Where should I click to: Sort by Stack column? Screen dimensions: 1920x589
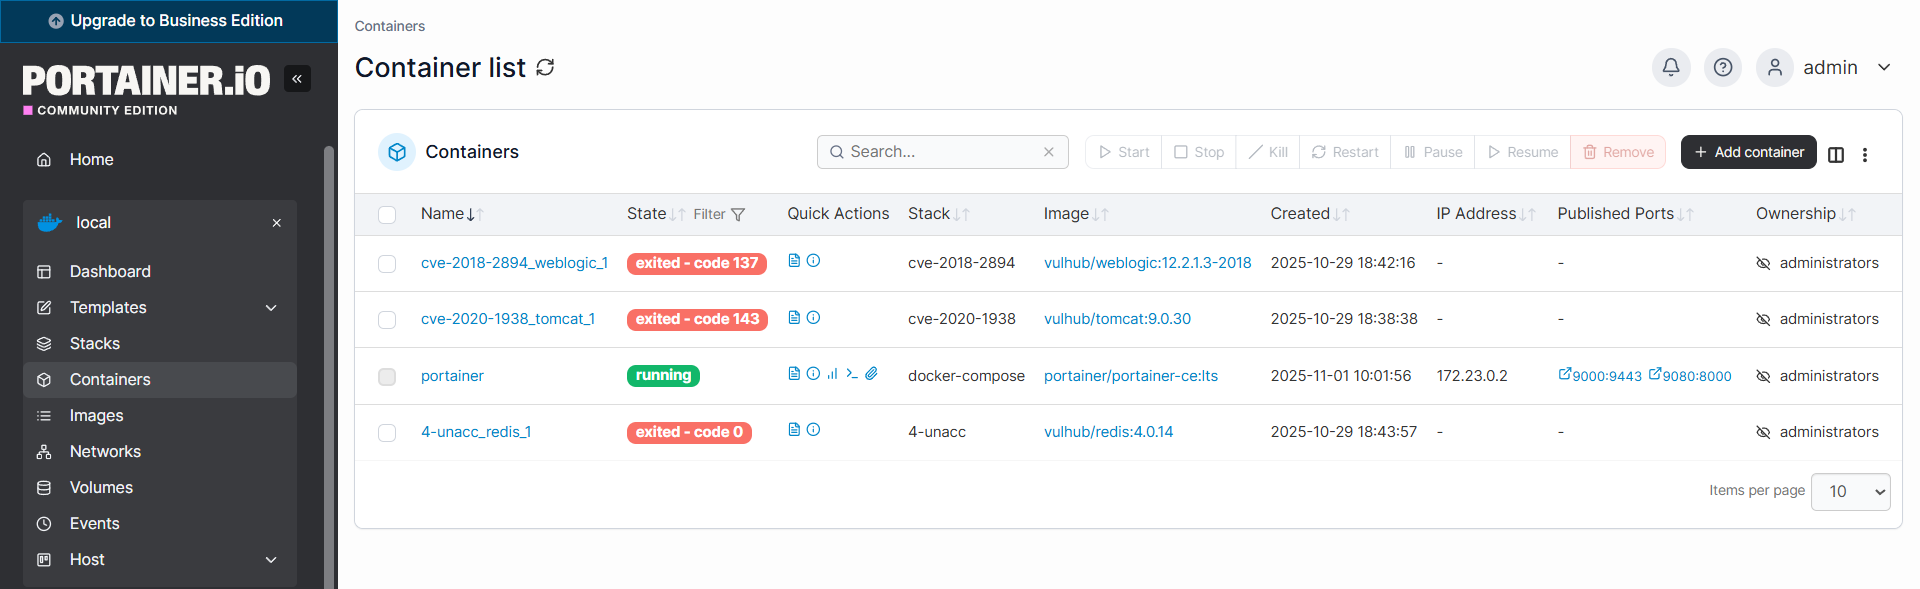tap(939, 214)
